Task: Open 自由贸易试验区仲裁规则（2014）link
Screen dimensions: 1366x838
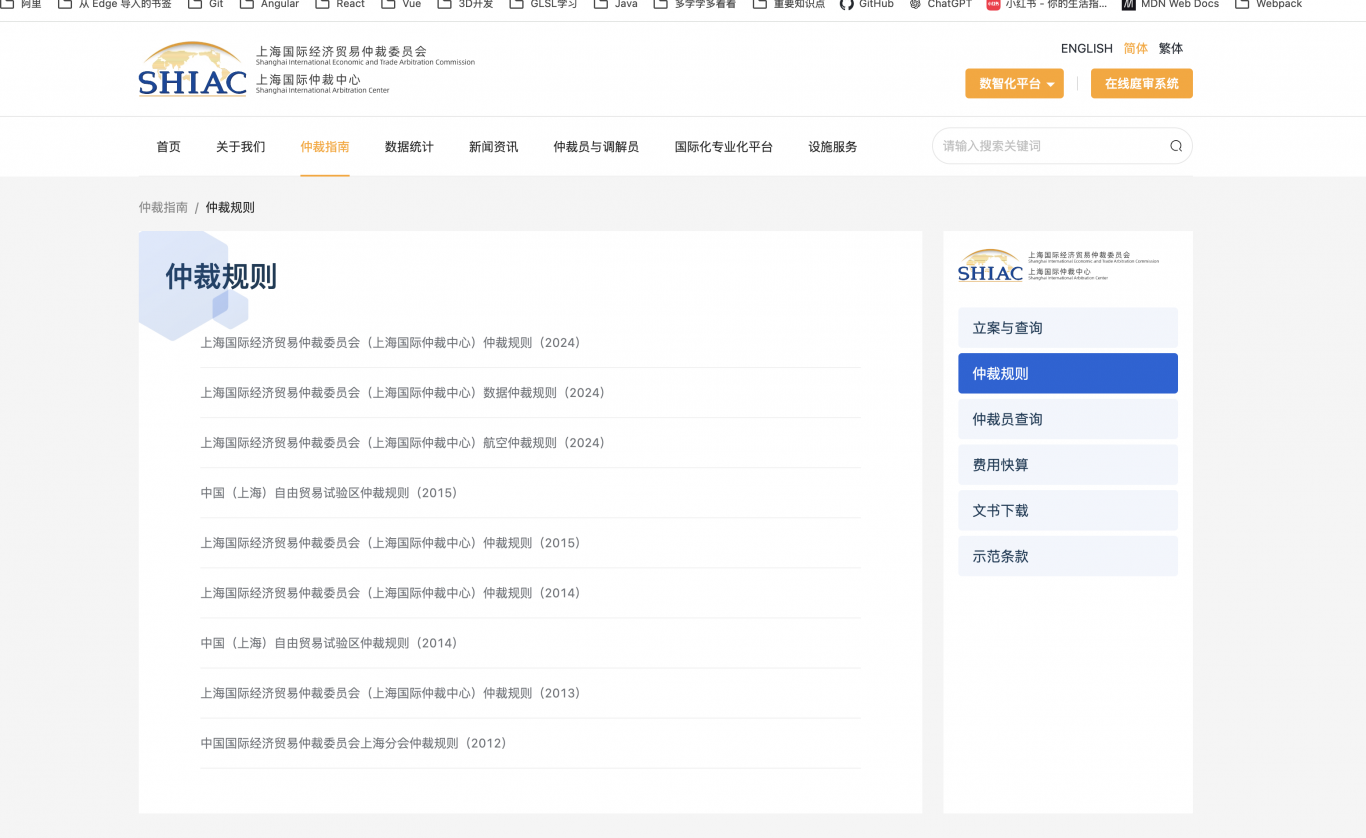Action: coord(329,643)
